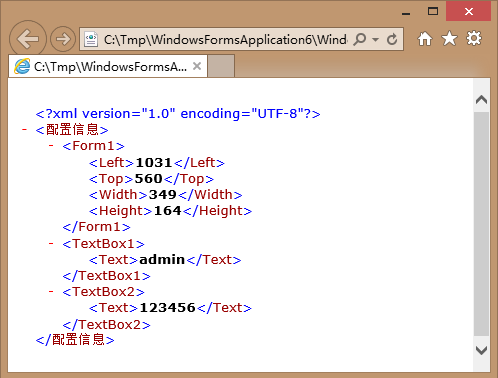Maximize the browser window

(x=433, y=11)
